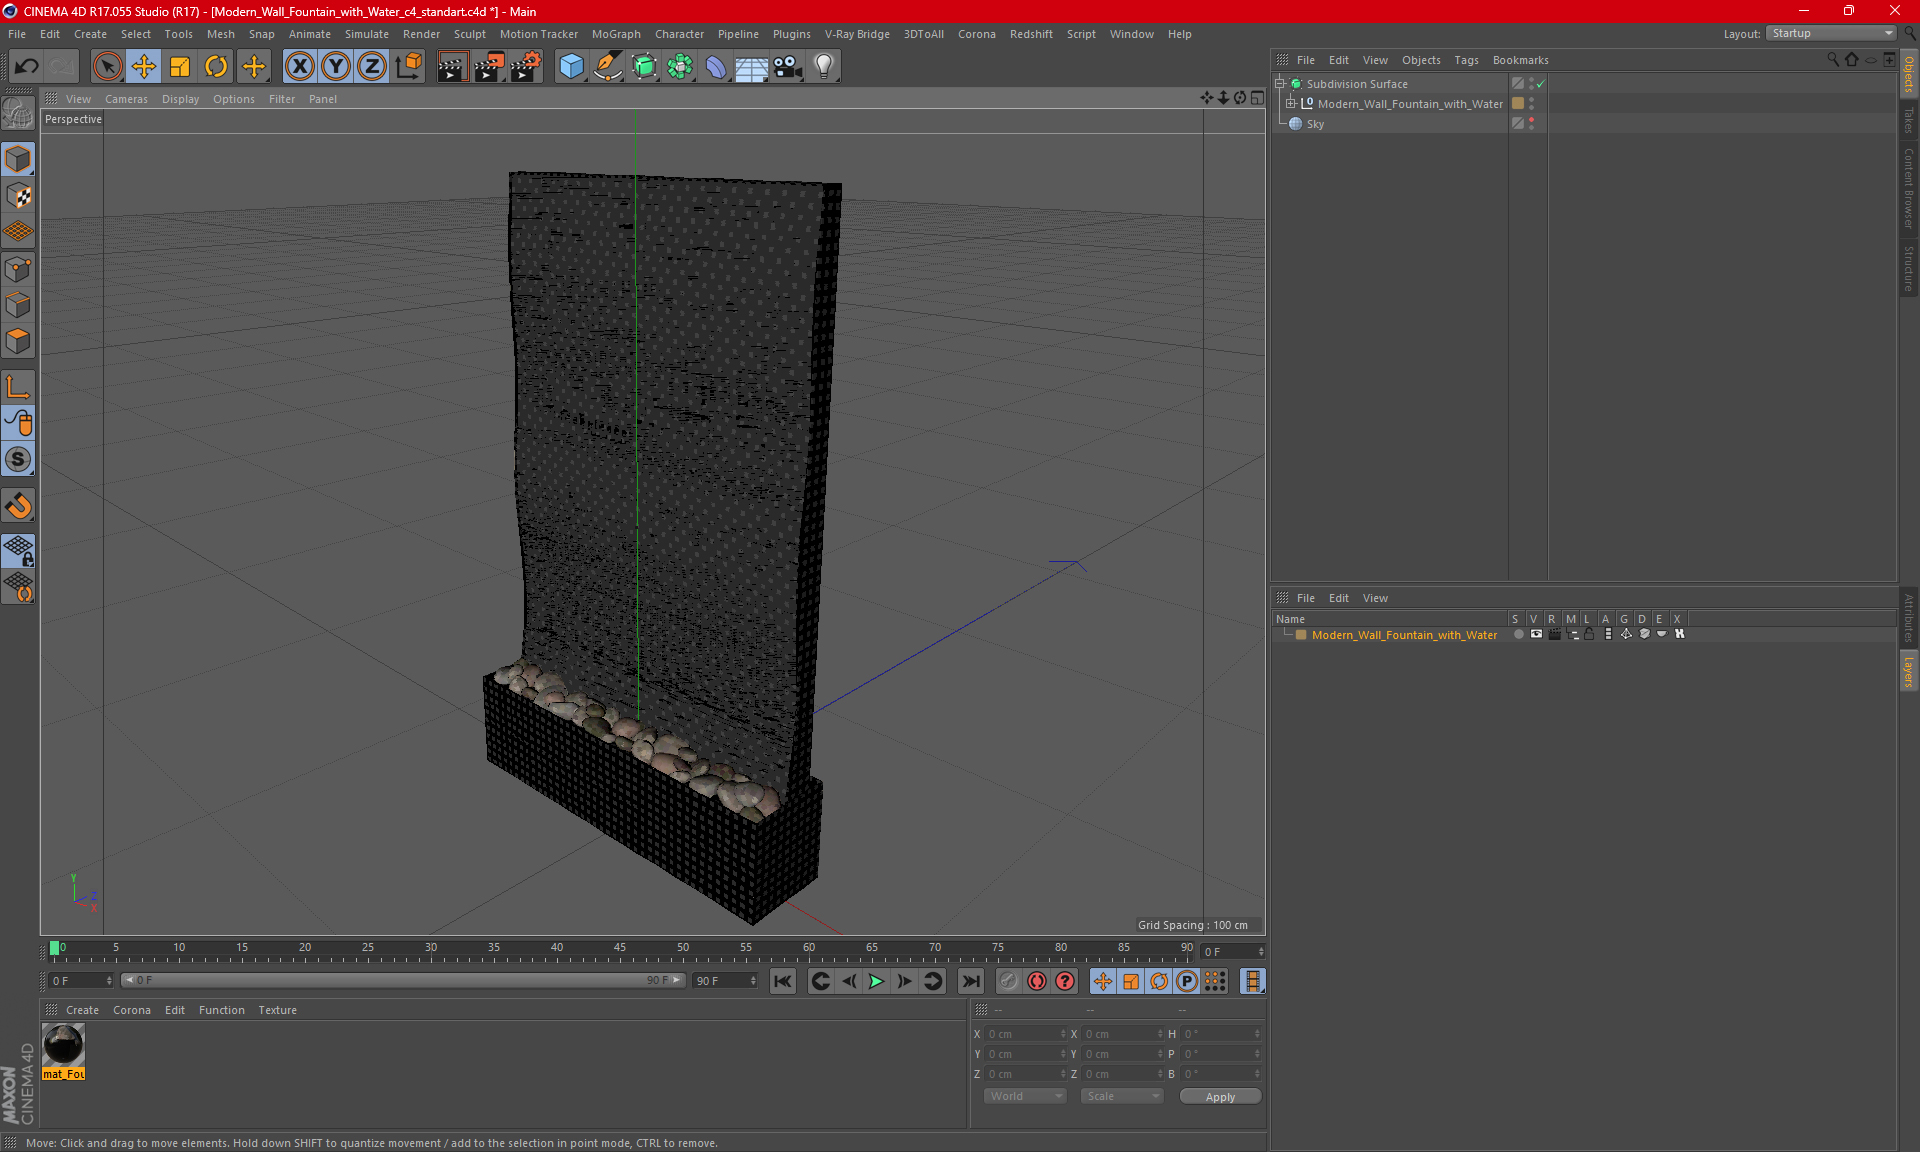Open the Edit Render Settings icon
Viewport: 1920px width, 1152px height.
(526, 67)
